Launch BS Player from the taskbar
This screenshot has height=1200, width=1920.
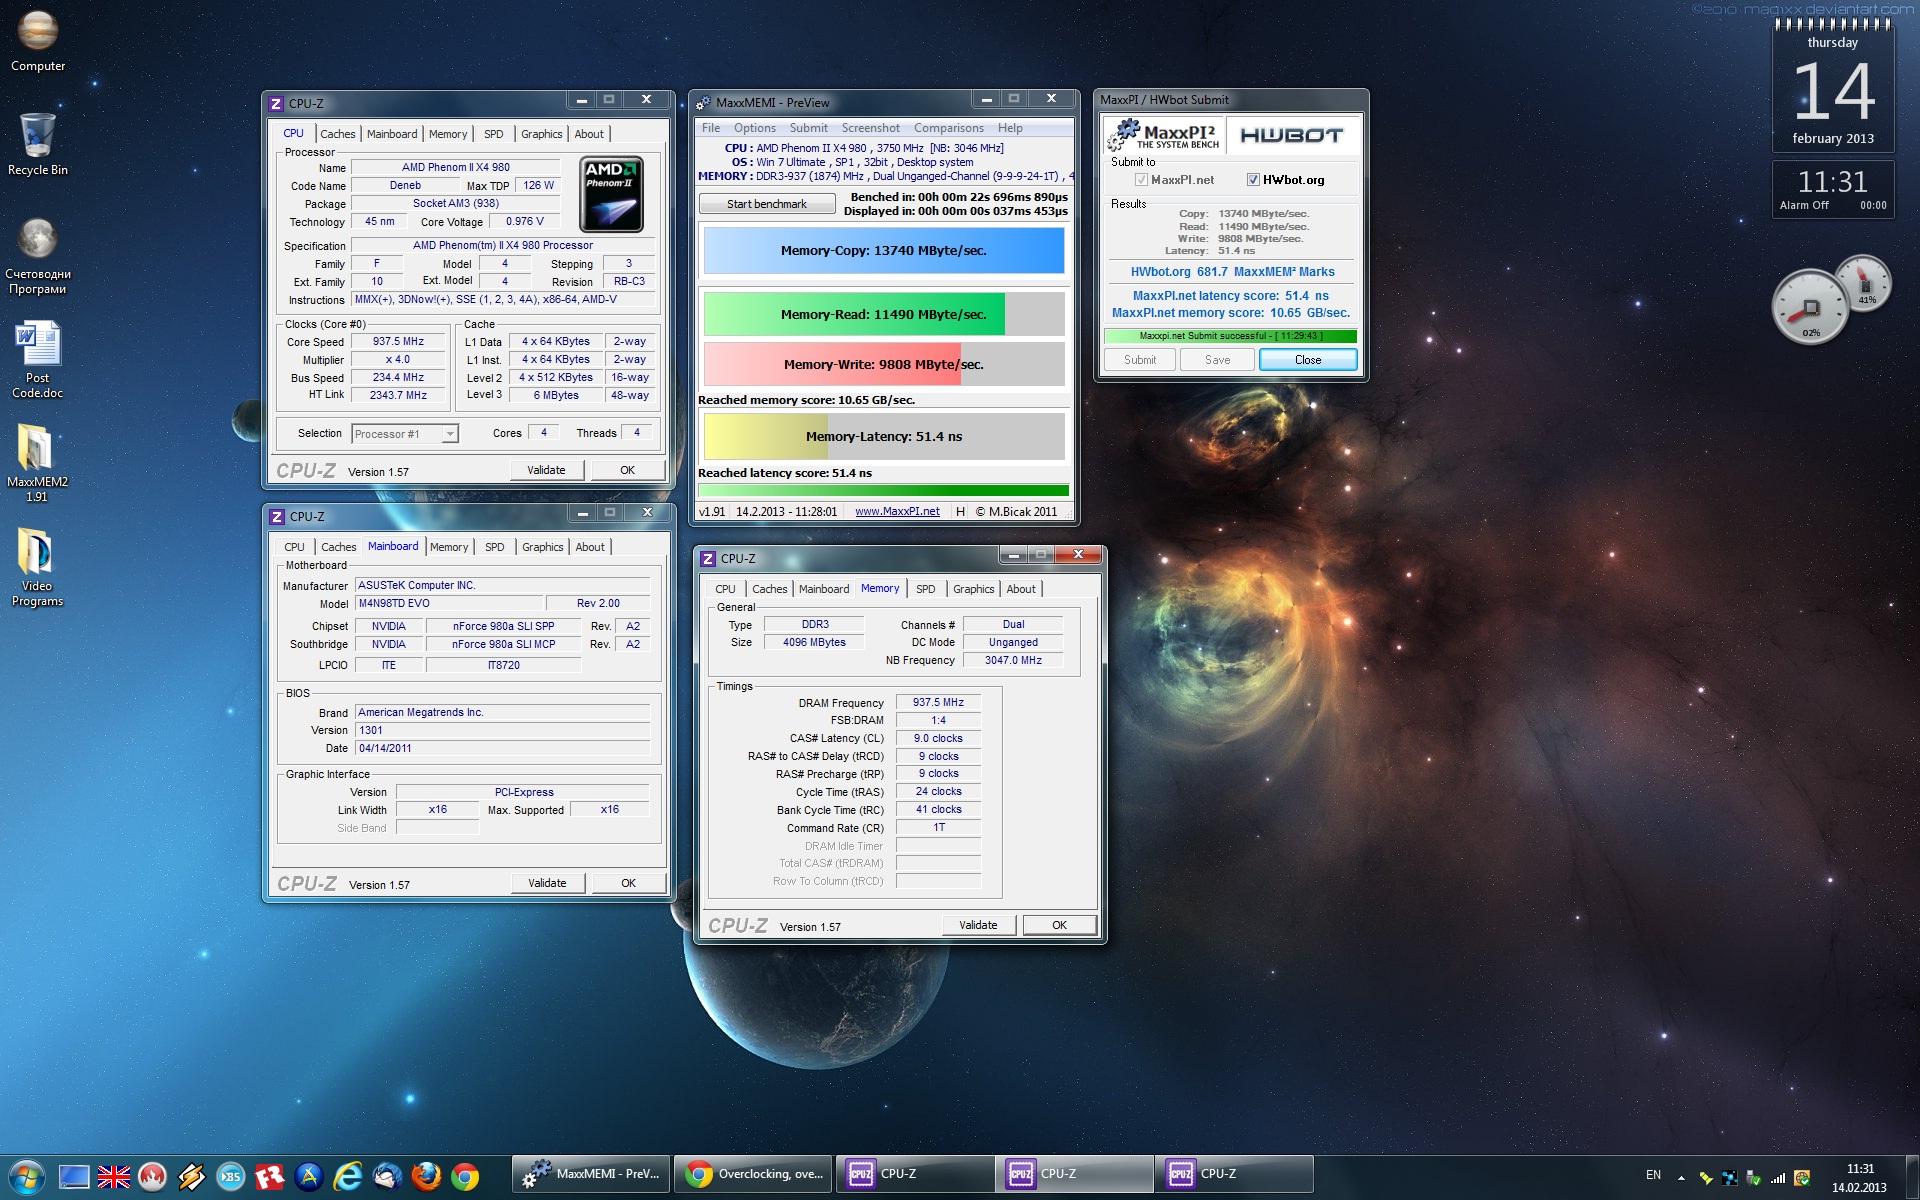click(x=230, y=1177)
